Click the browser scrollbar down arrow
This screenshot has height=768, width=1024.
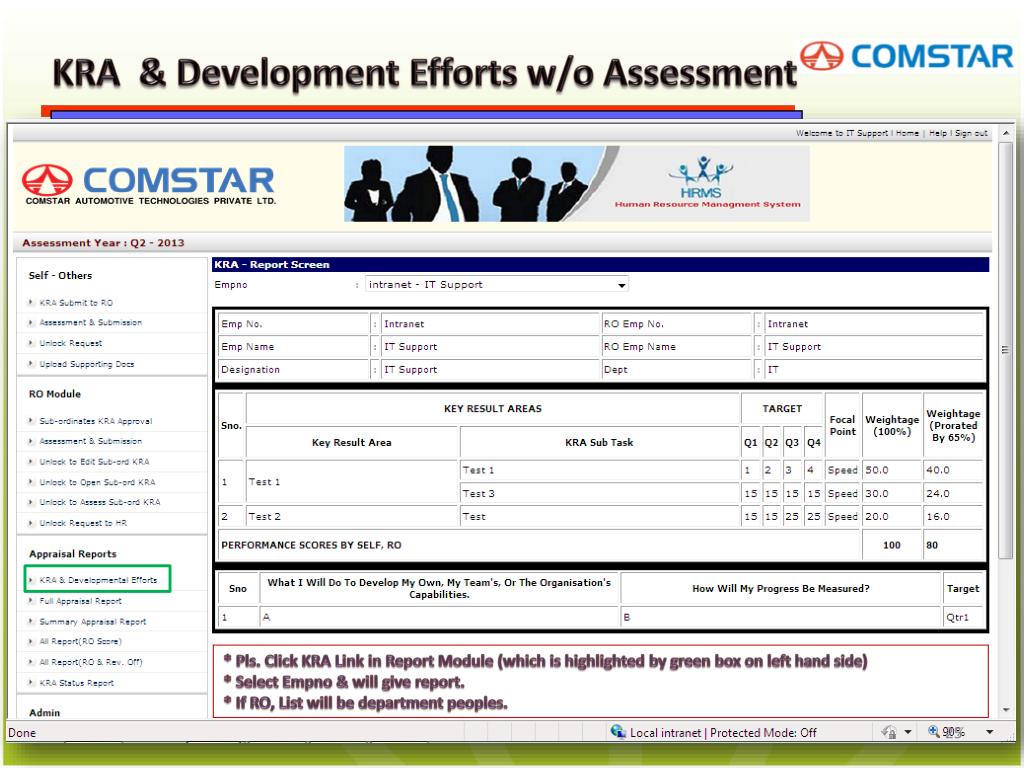[1006, 710]
